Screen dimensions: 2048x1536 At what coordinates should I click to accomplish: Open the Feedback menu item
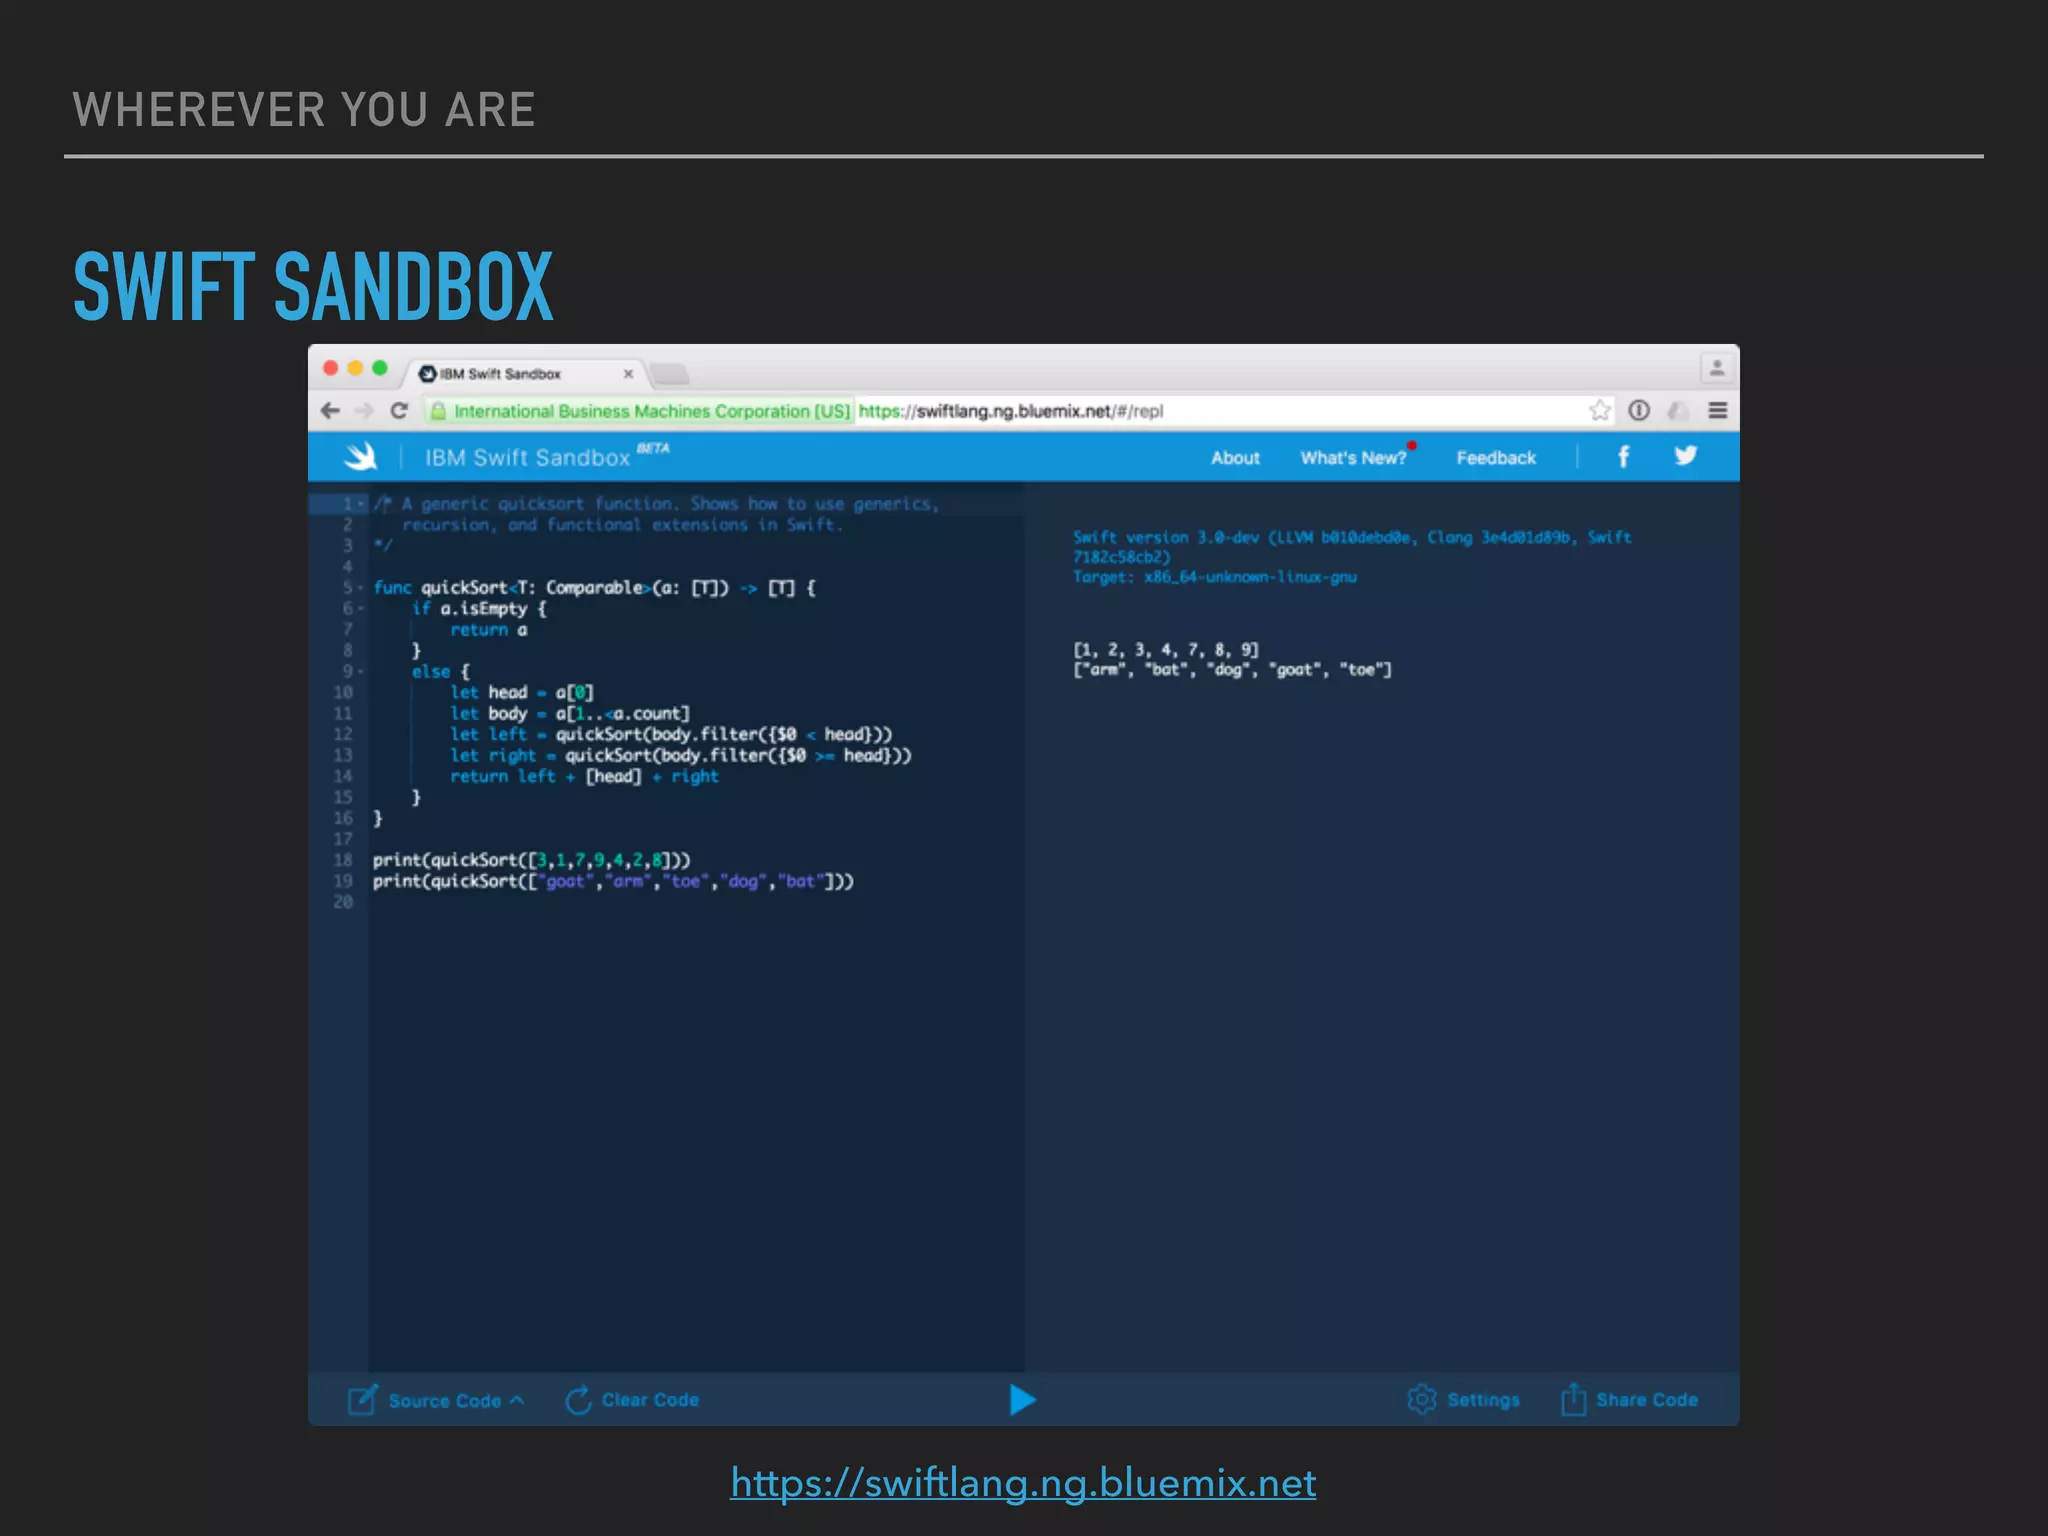tap(1496, 458)
